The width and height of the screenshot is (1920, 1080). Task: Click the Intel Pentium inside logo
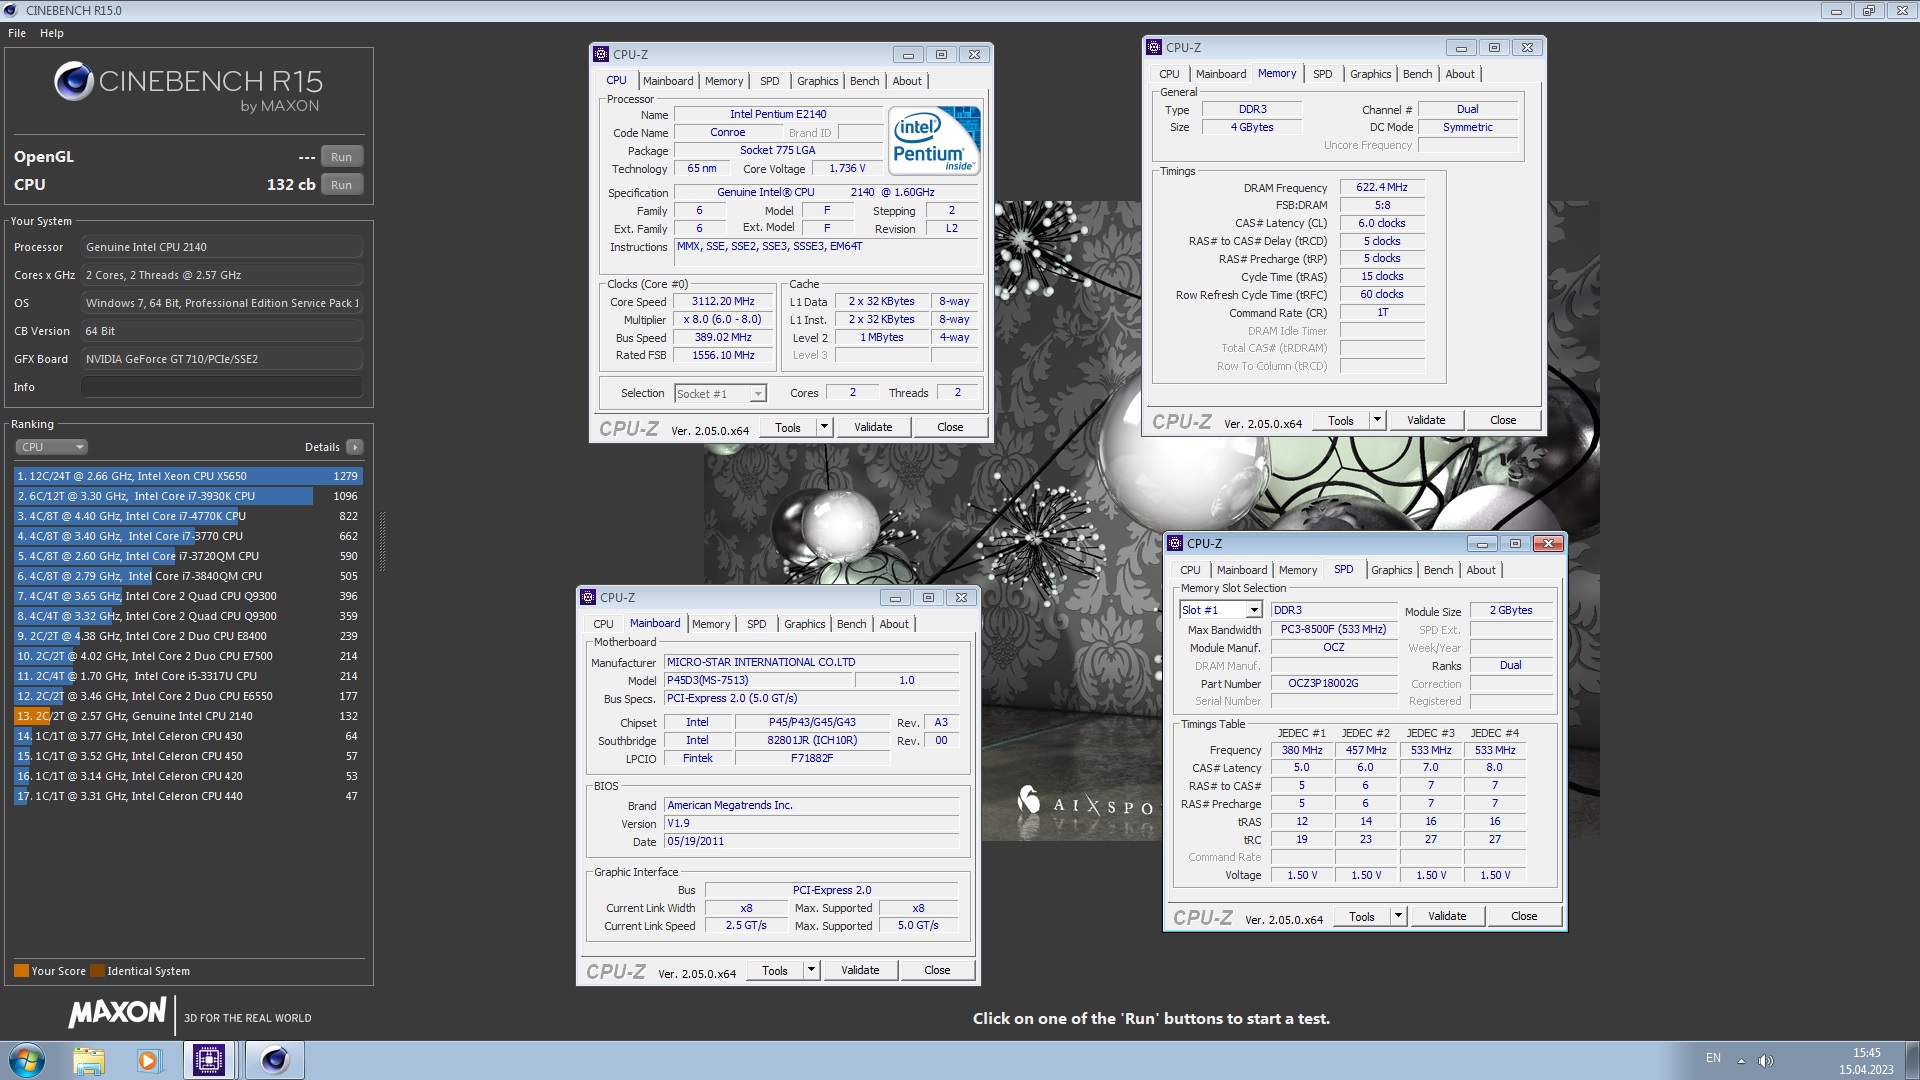click(x=934, y=141)
